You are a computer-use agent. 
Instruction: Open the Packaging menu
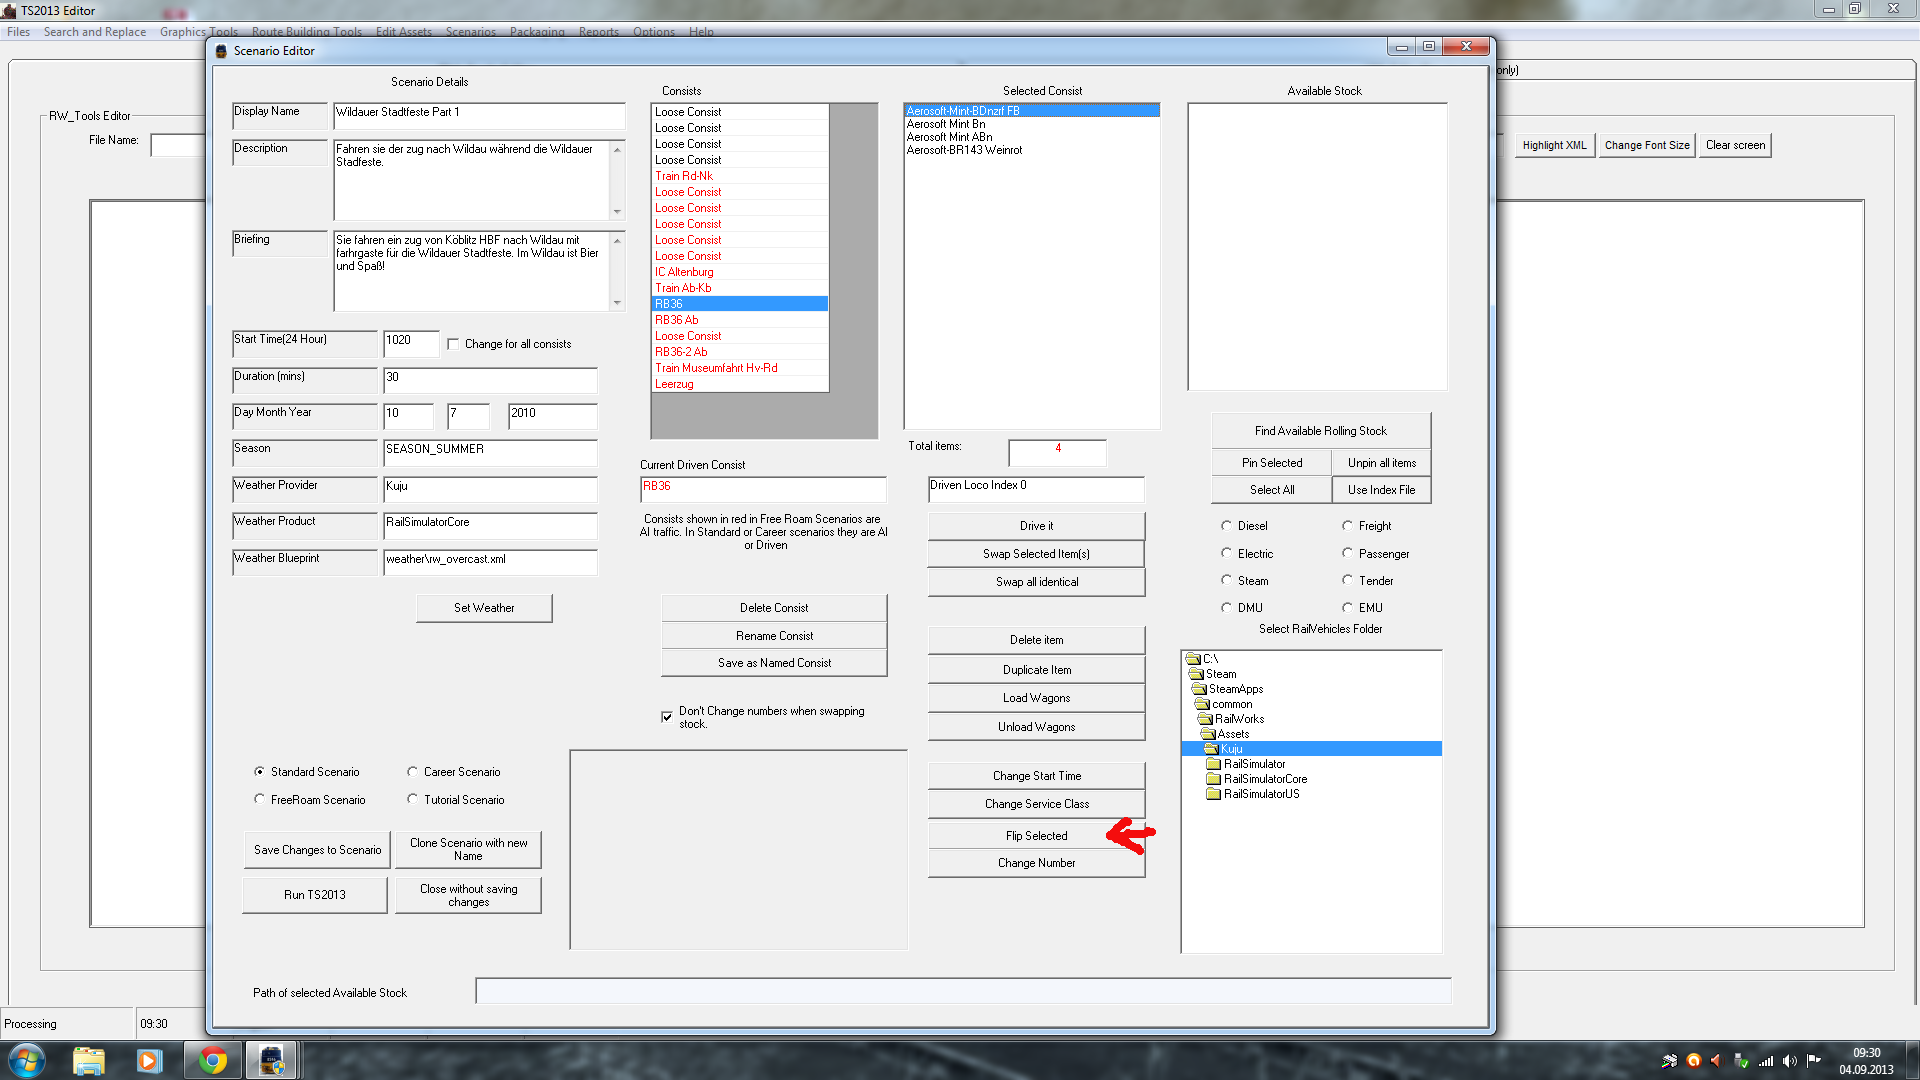[537, 32]
